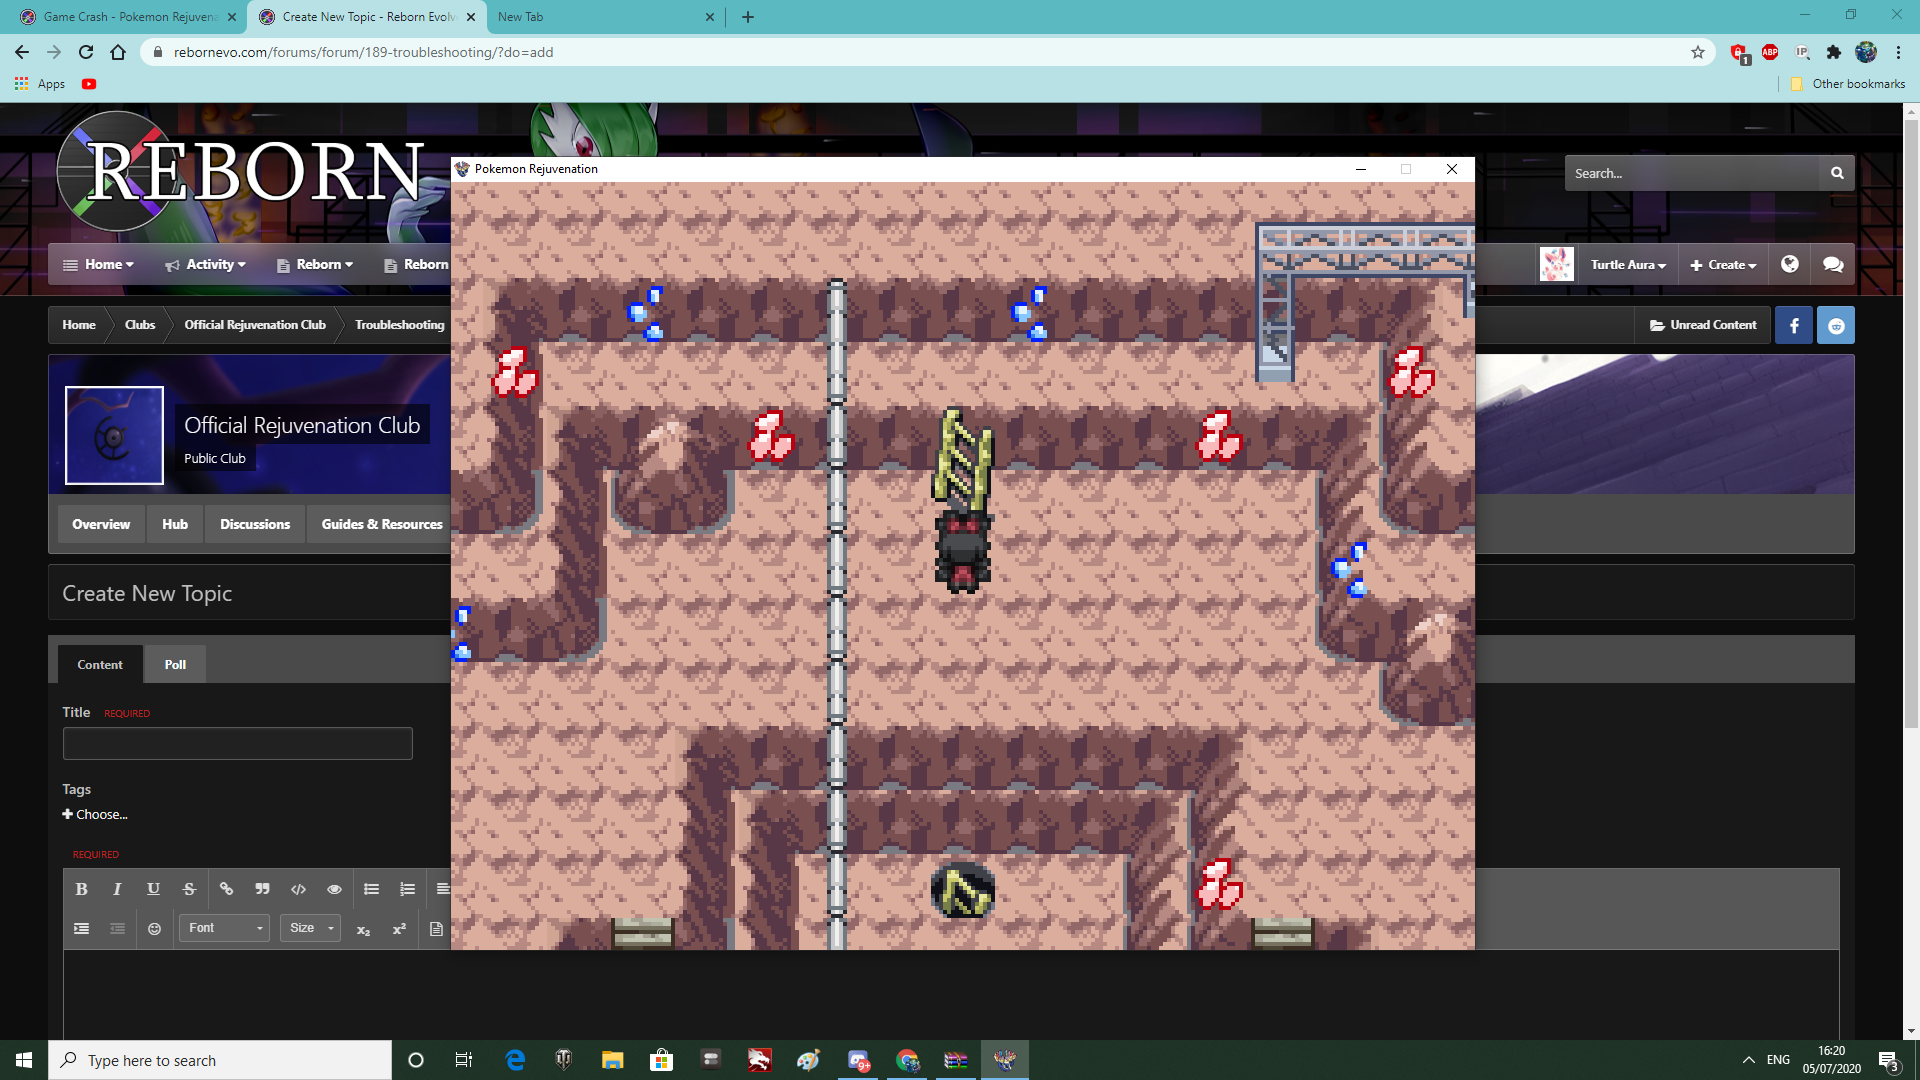Open Microsoft Edge from the taskbar
Screen dimensions: 1920x1080
point(515,1060)
